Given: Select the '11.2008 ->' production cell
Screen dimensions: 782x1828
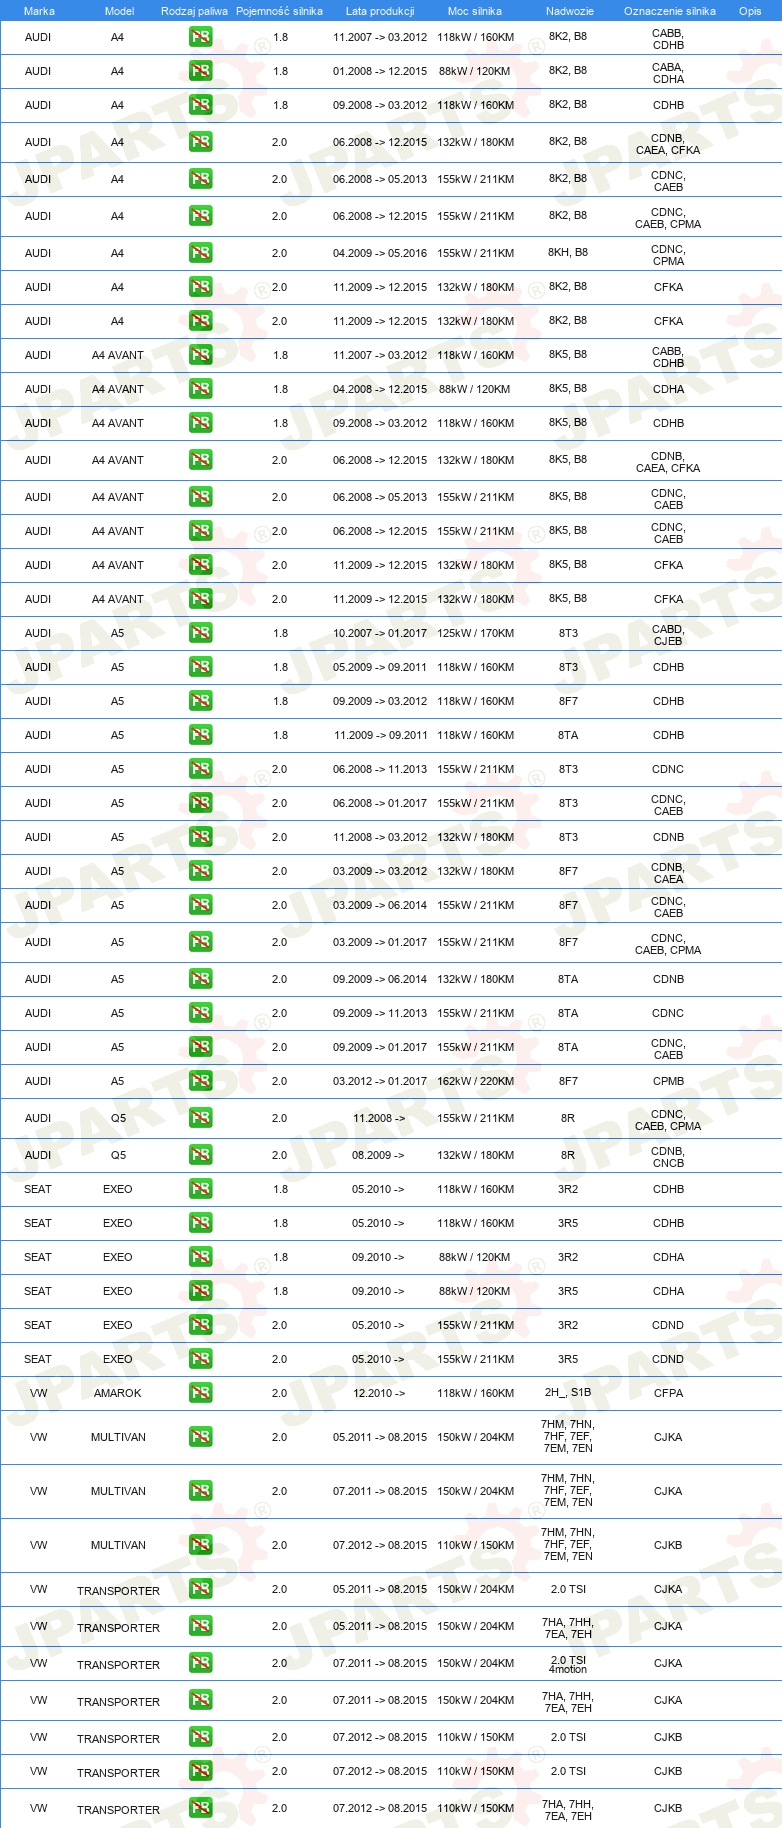Looking at the screenshot, I should coord(379,1118).
